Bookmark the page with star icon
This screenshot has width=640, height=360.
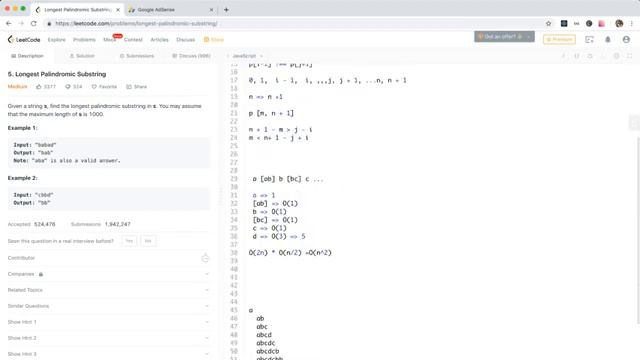pyautogui.click(x=549, y=24)
